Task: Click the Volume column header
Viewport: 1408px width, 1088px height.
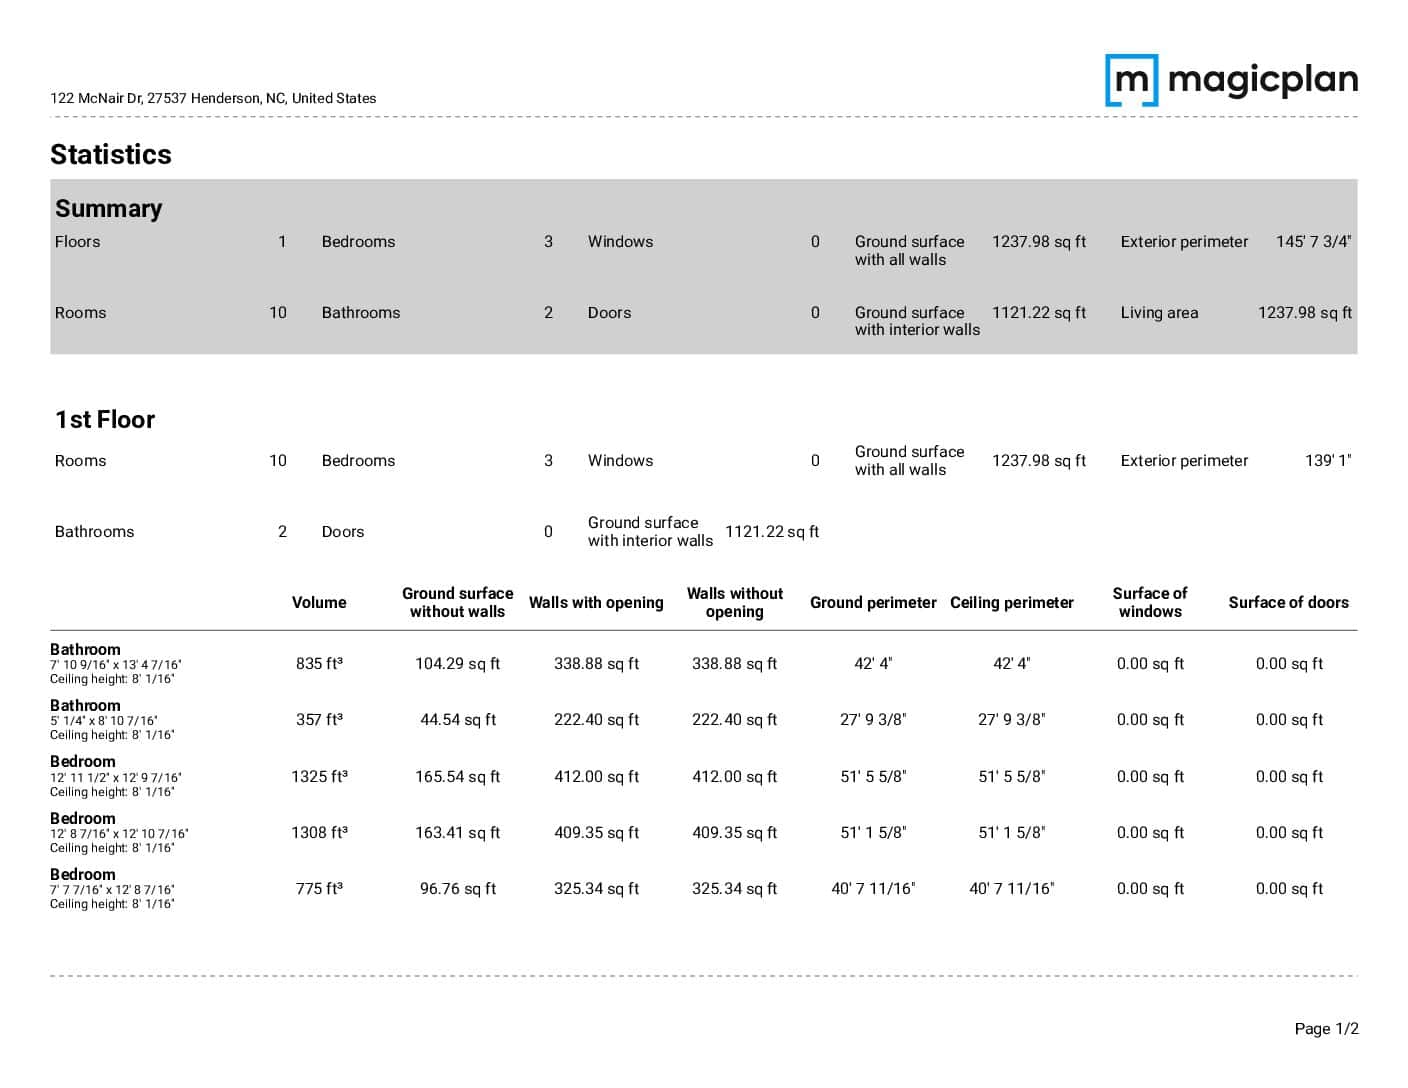Action: click(319, 602)
